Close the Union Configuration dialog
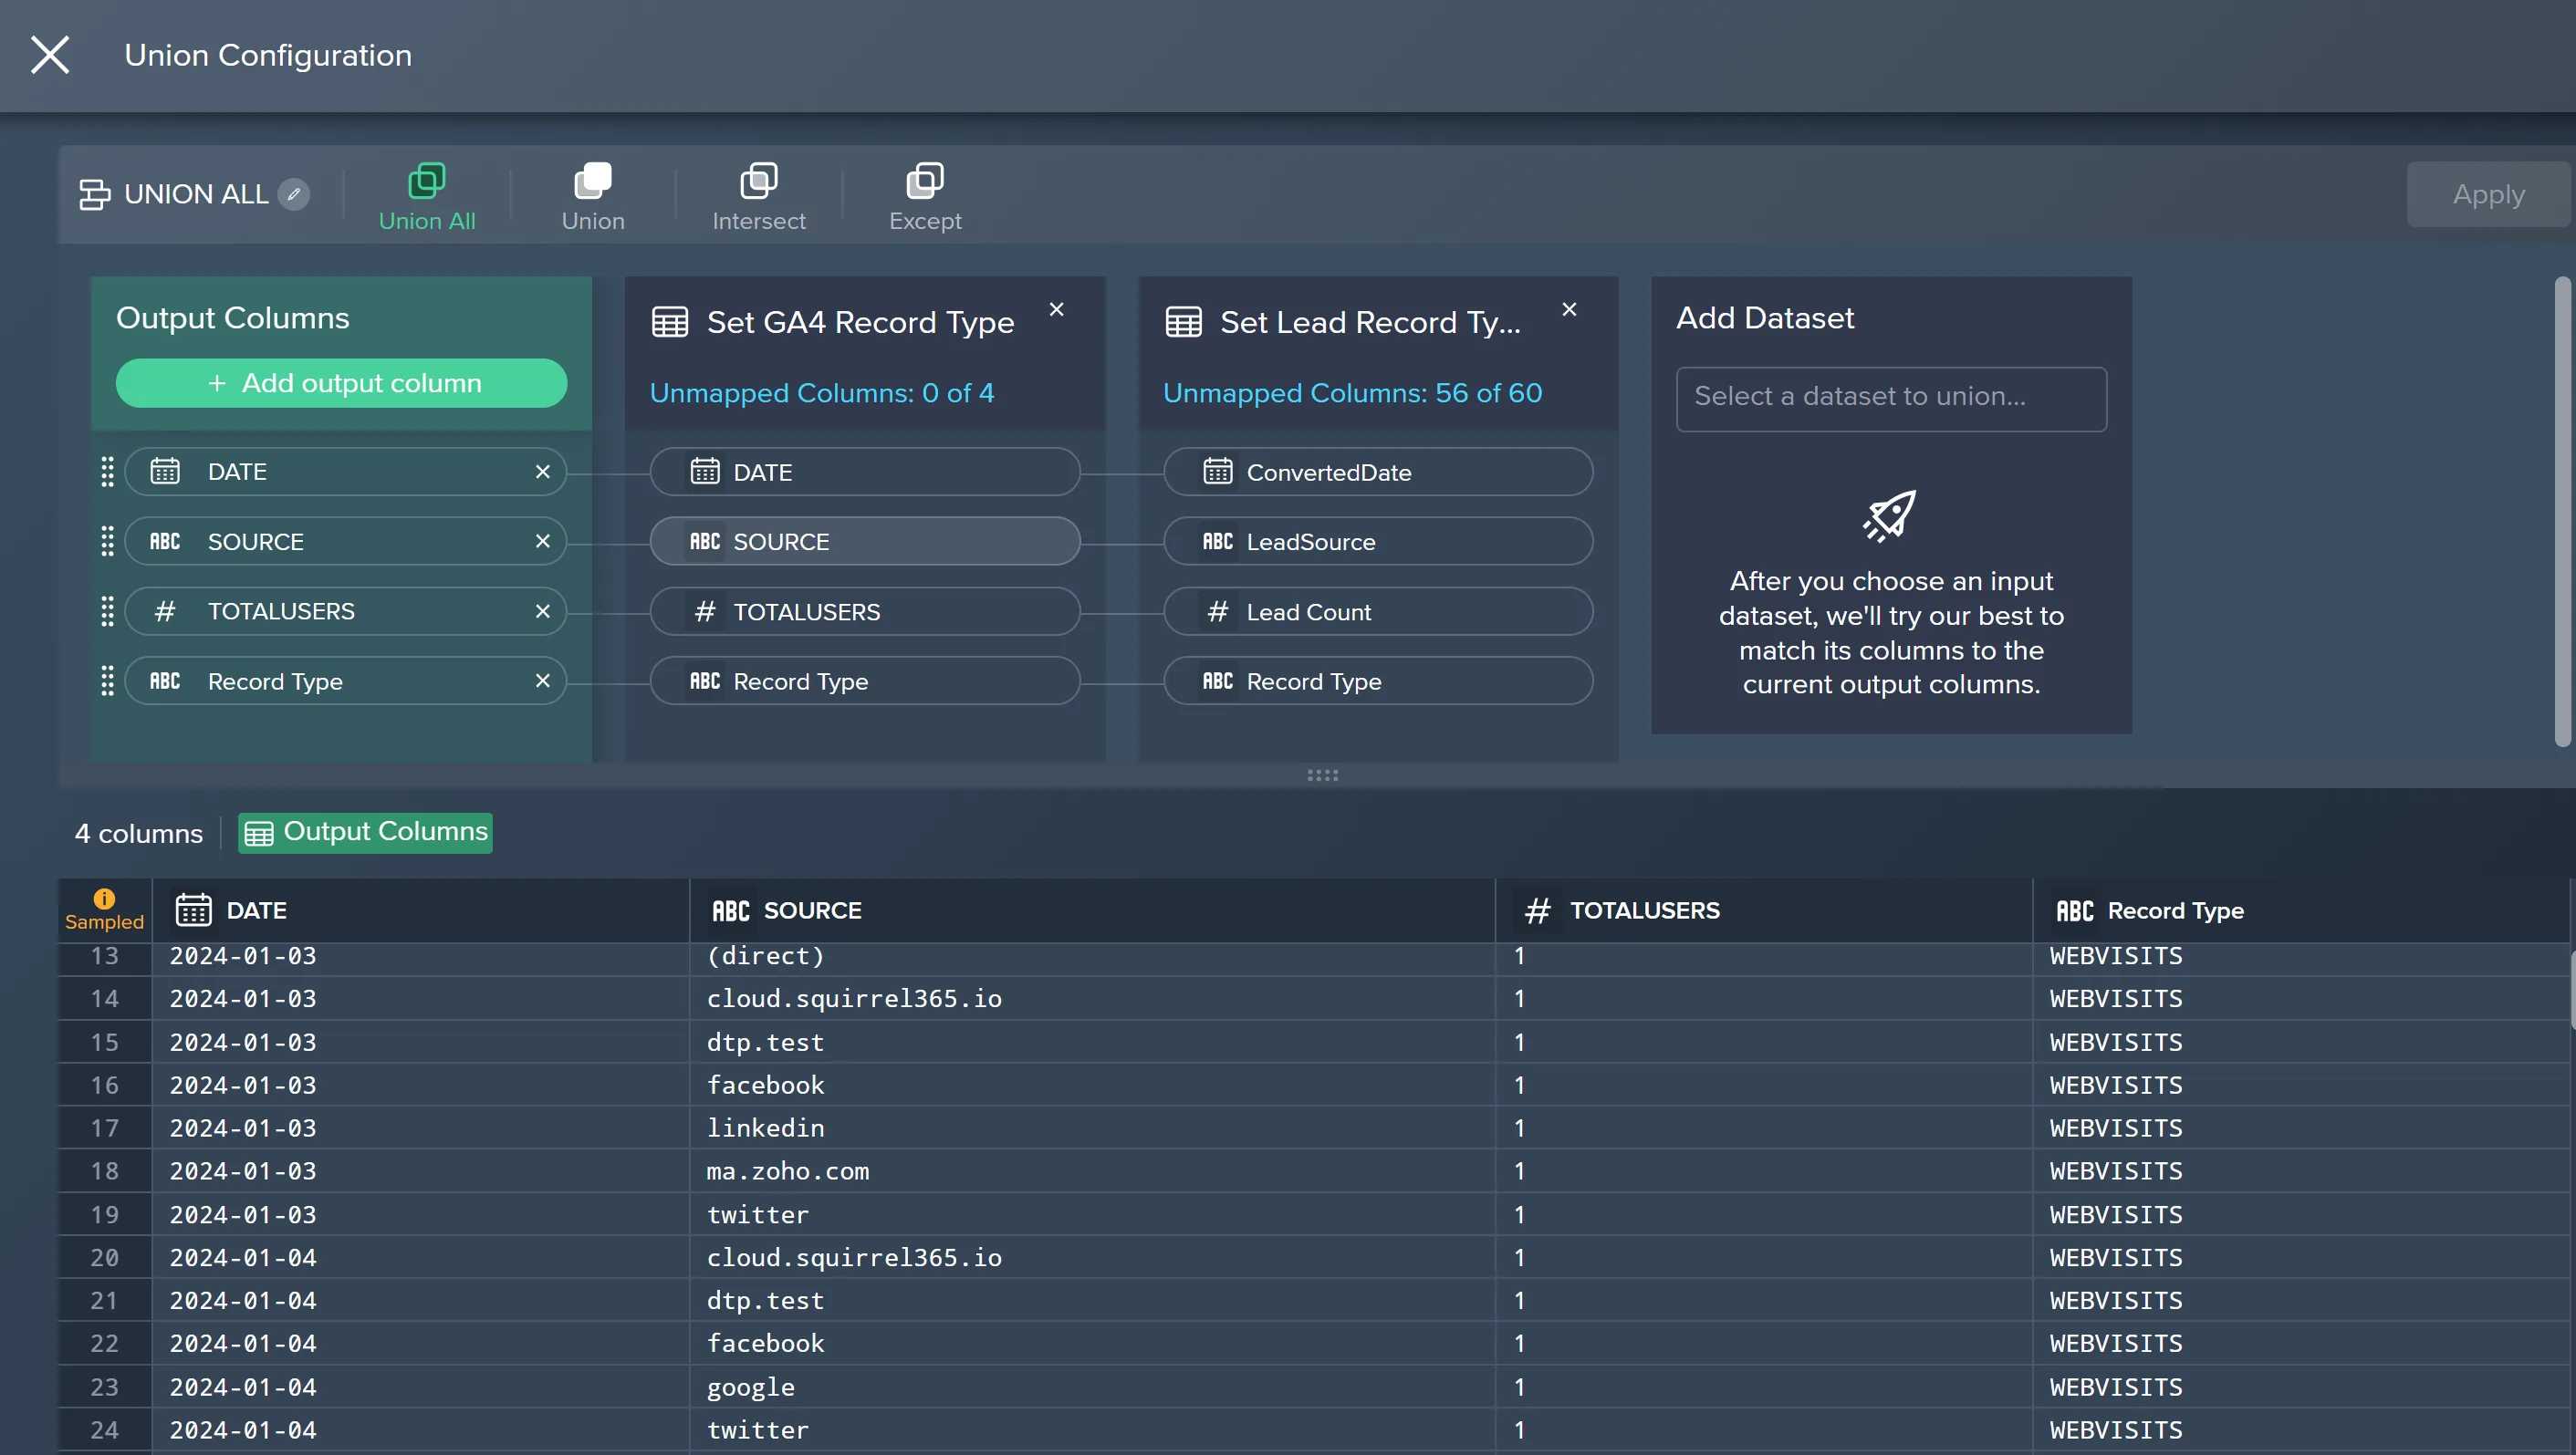This screenshot has height=1455, width=2576. point(50,55)
